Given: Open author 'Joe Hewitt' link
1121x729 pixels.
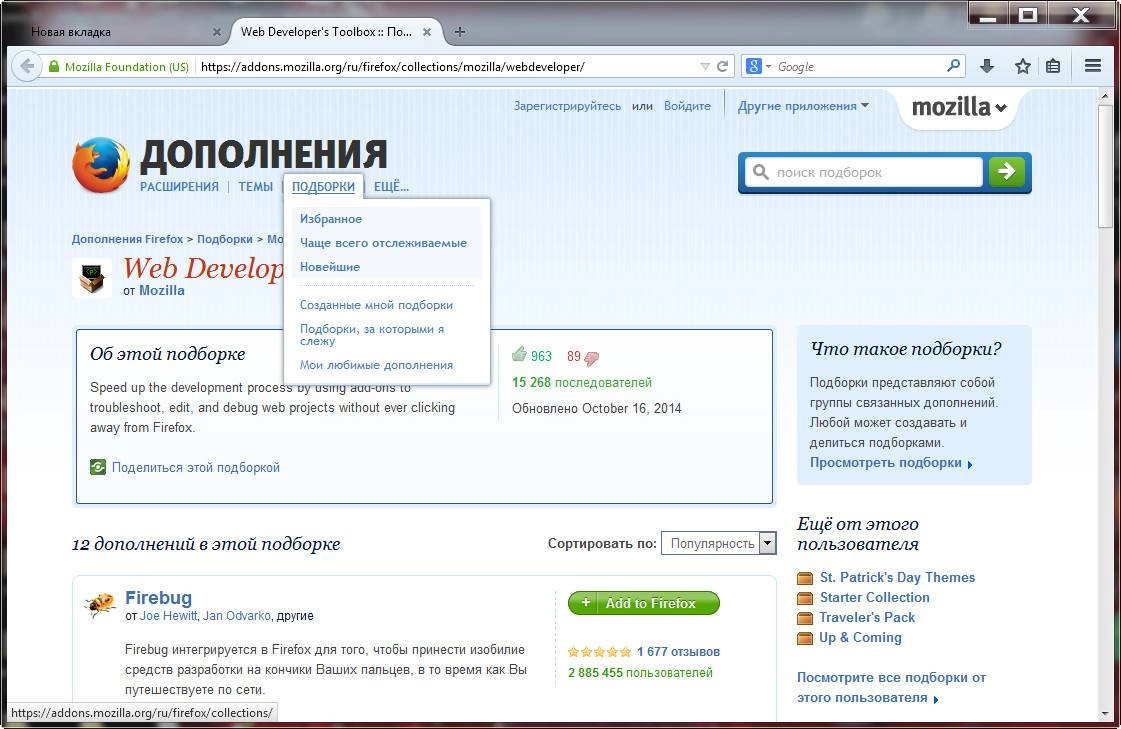Looking at the screenshot, I should point(169,615).
